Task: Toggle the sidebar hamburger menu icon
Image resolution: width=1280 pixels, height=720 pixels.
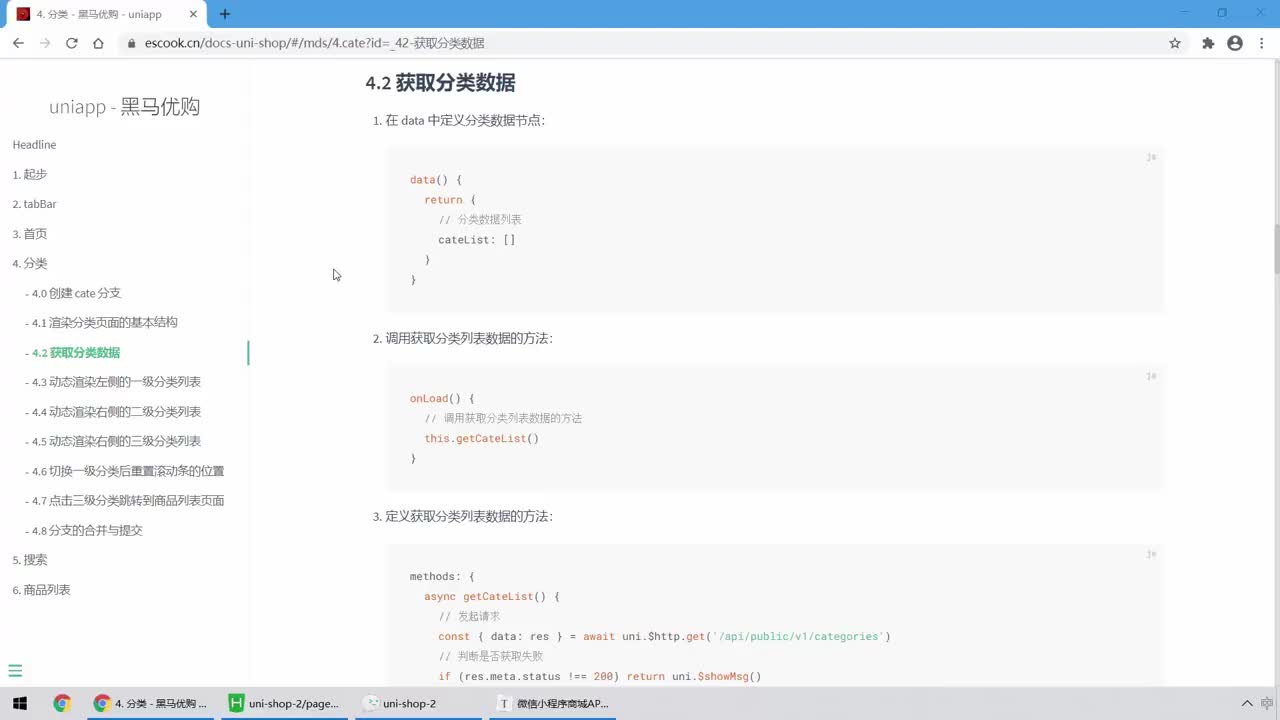Action: point(15,671)
